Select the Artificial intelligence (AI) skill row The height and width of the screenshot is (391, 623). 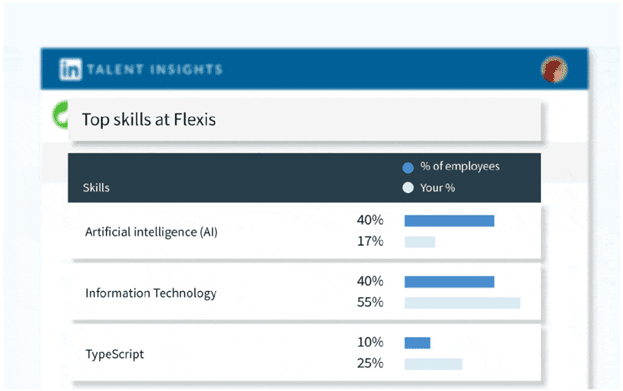pos(306,232)
